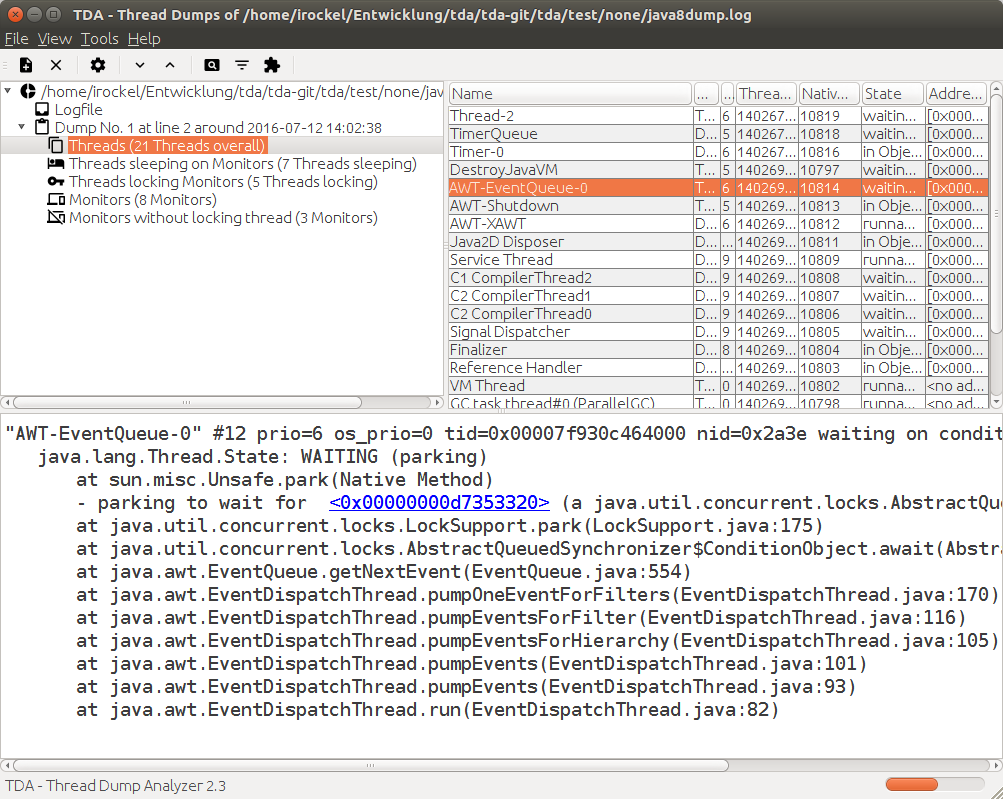The height and width of the screenshot is (799, 1003).
Task: Select the DestroyJavaVM row
Action: [x=718, y=170]
